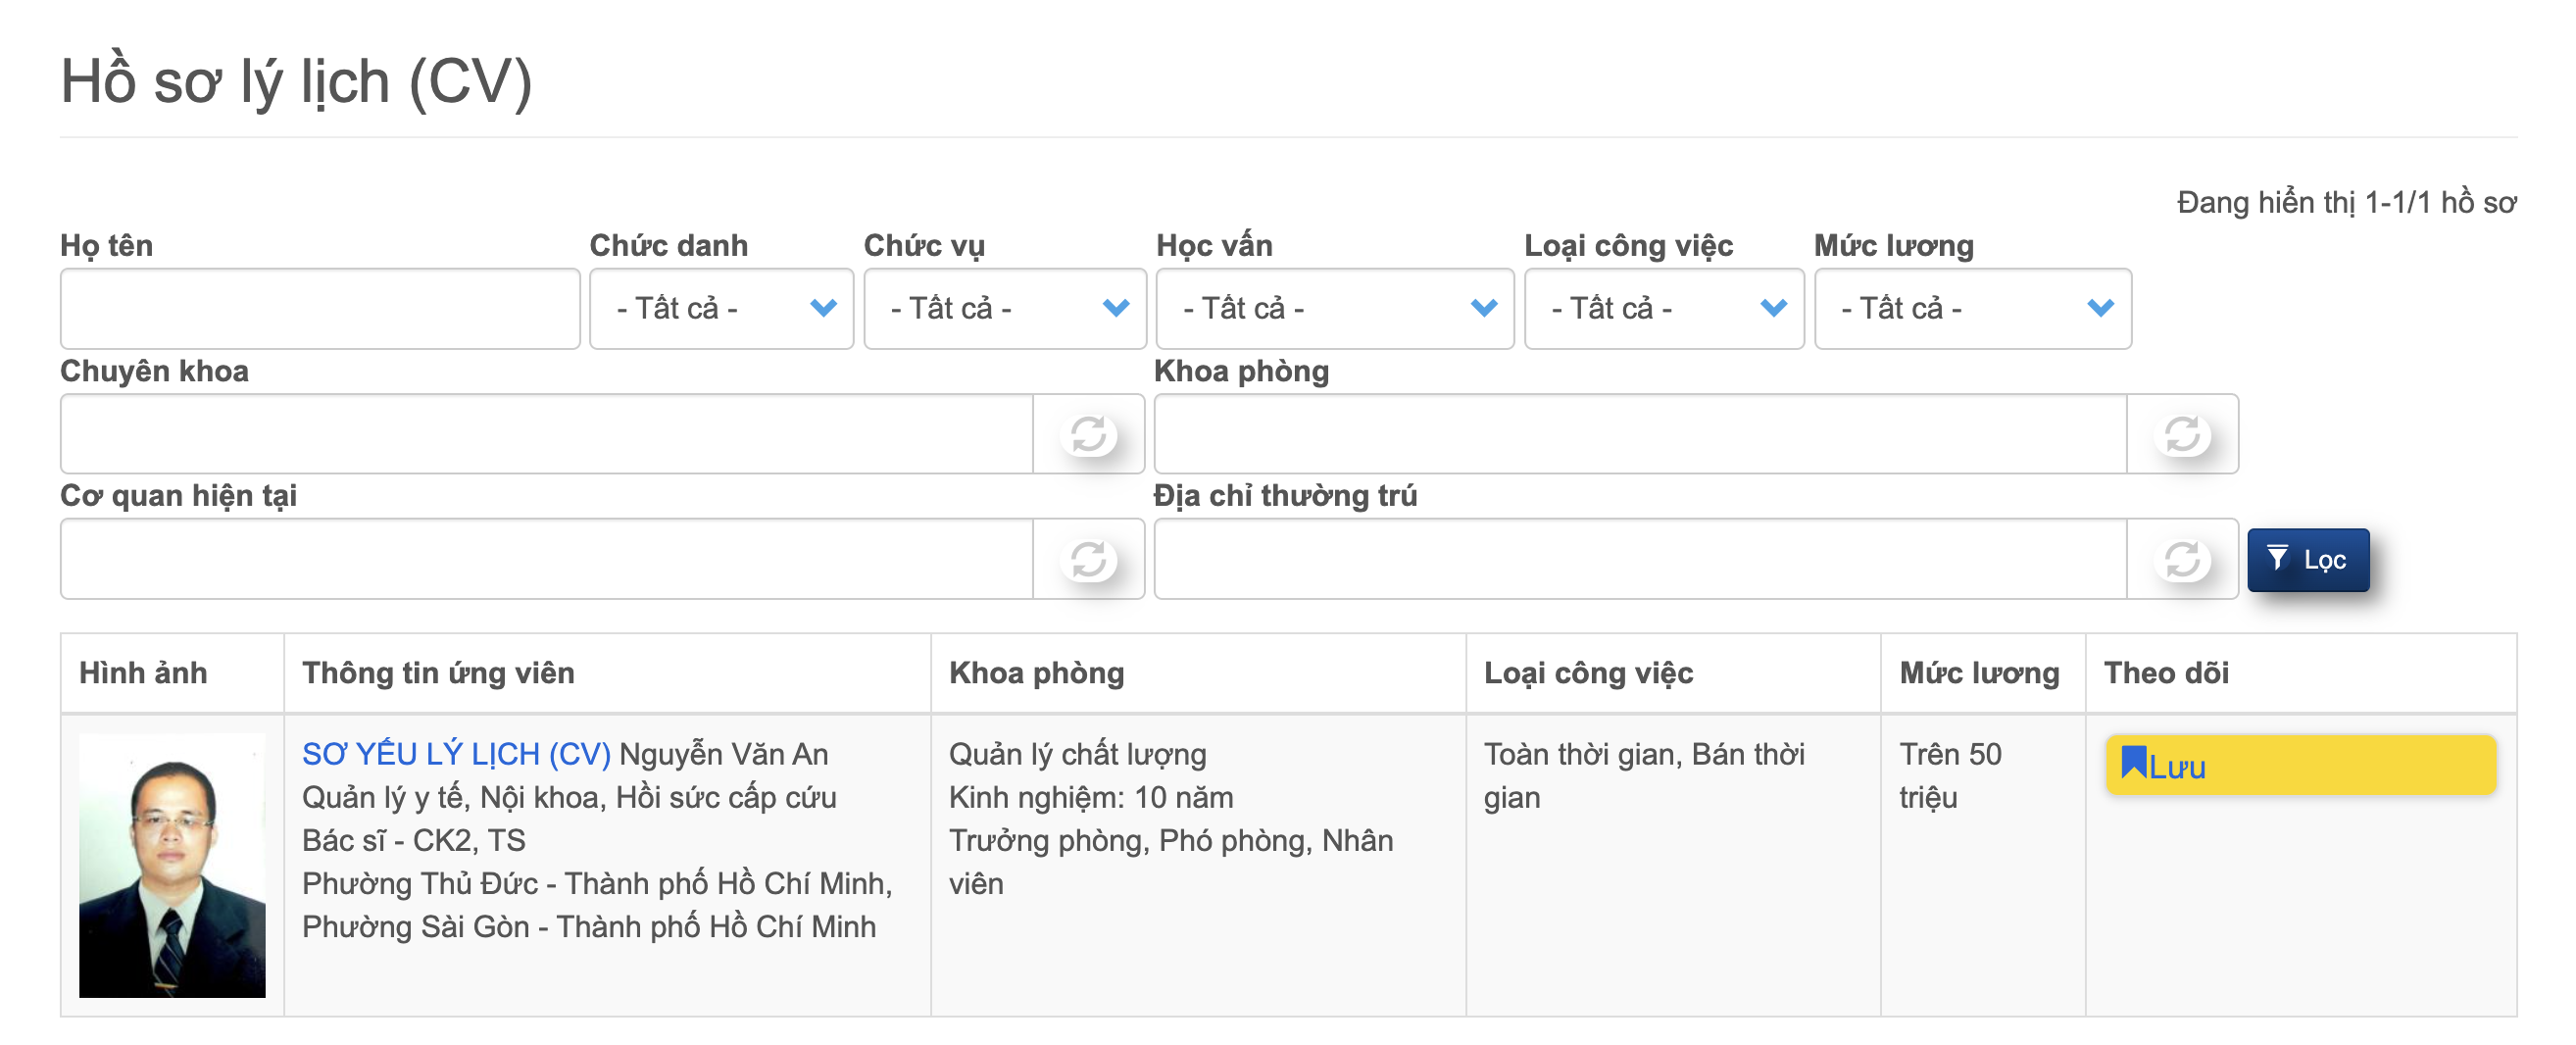The width and height of the screenshot is (2576, 1045).
Task: Open the Chức danh dropdown
Action: click(721, 308)
